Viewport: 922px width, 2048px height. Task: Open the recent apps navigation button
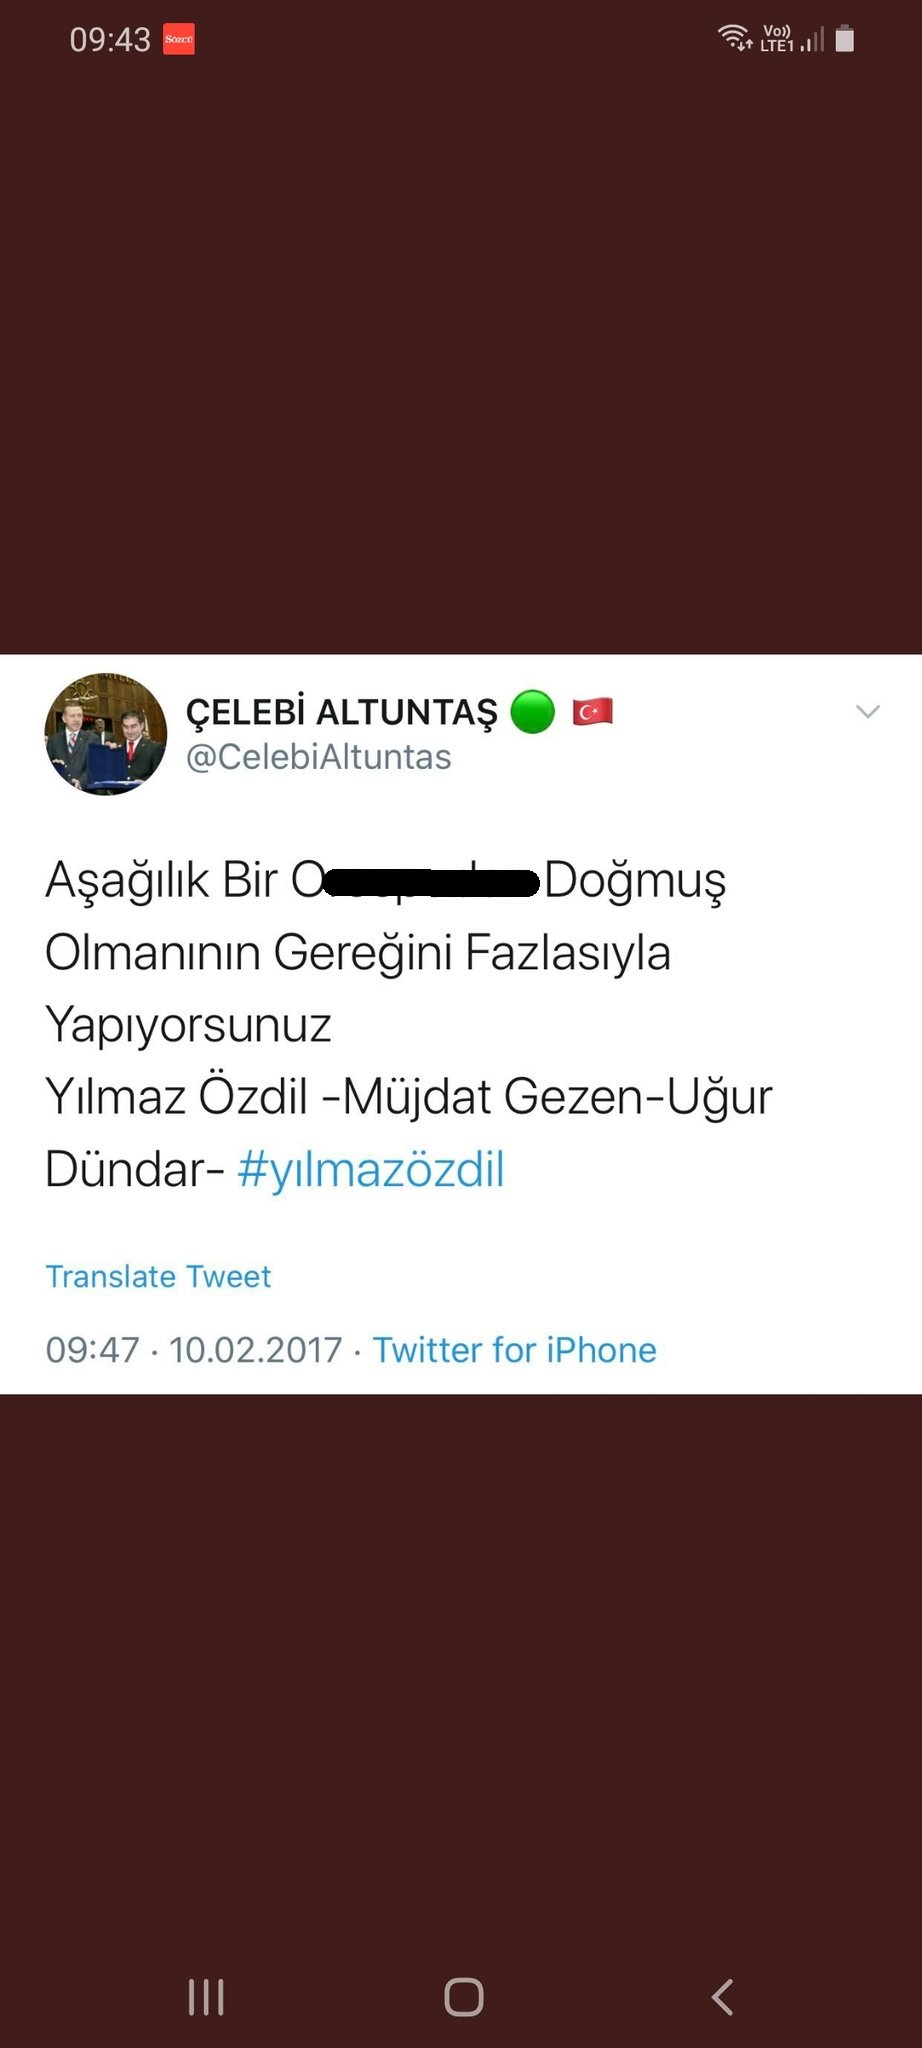(206, 1997)
